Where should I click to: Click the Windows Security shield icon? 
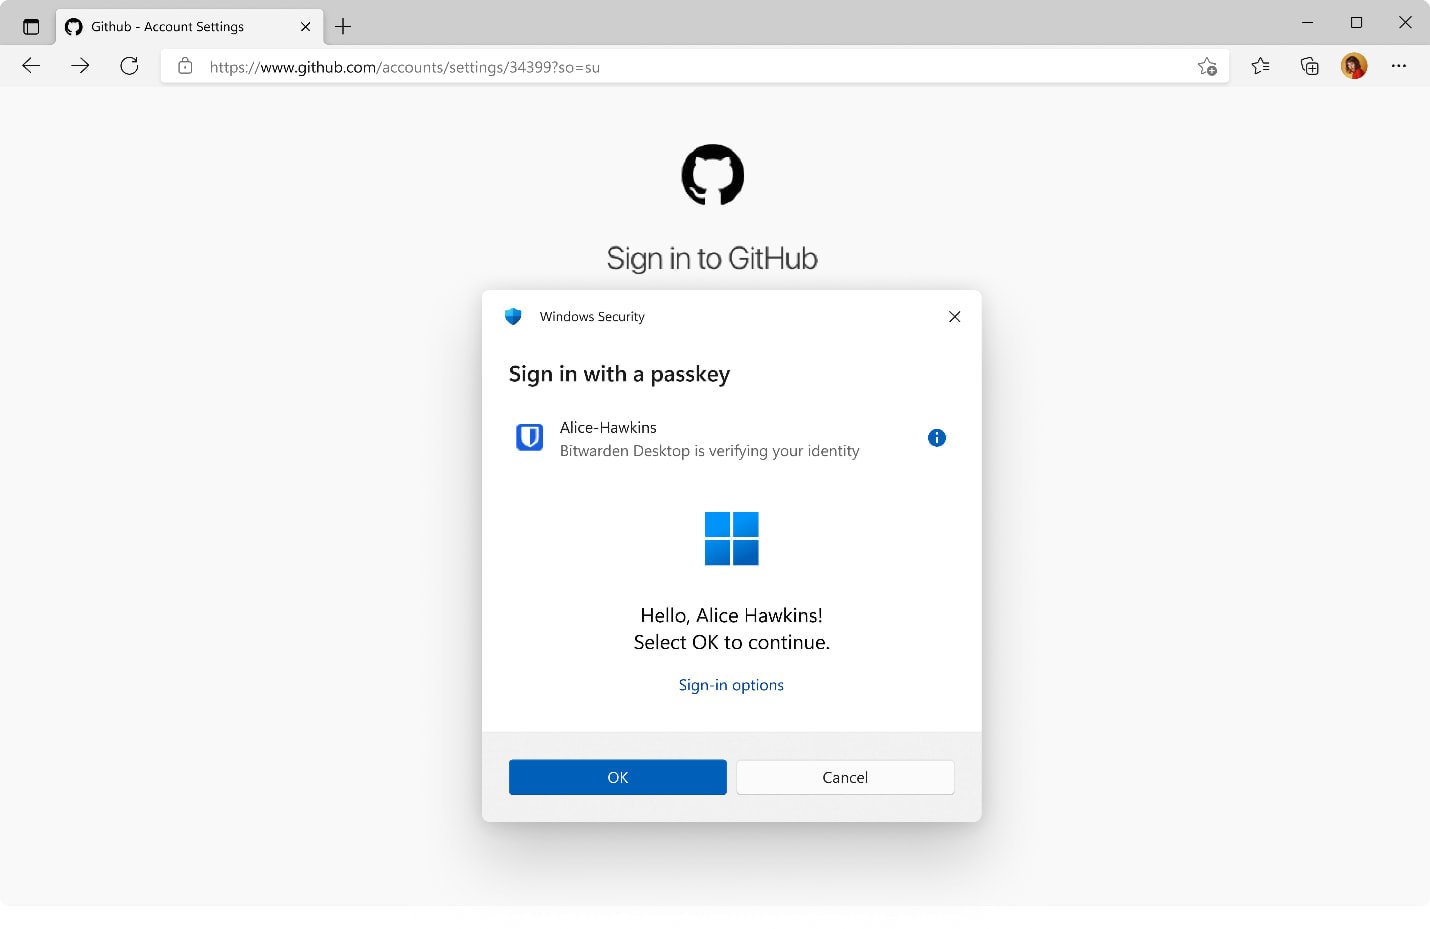coord(513,316)
